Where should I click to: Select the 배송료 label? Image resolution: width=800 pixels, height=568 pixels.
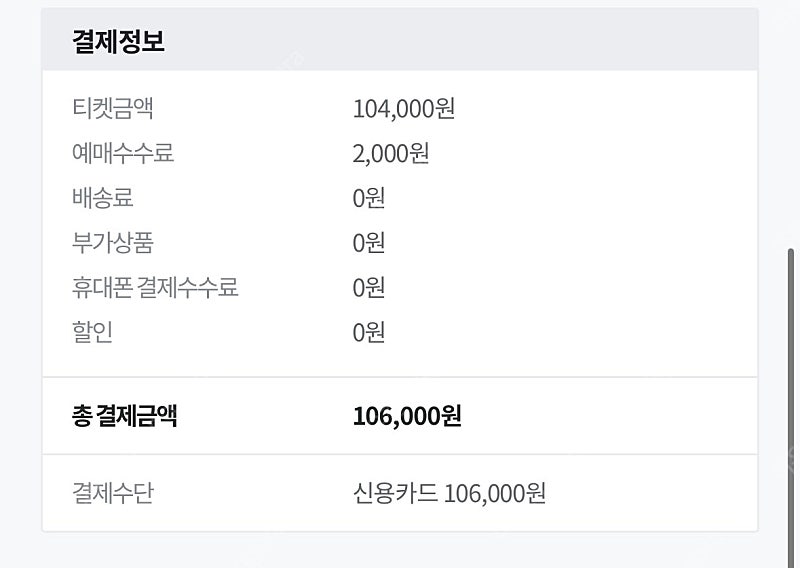coord(103,198)
